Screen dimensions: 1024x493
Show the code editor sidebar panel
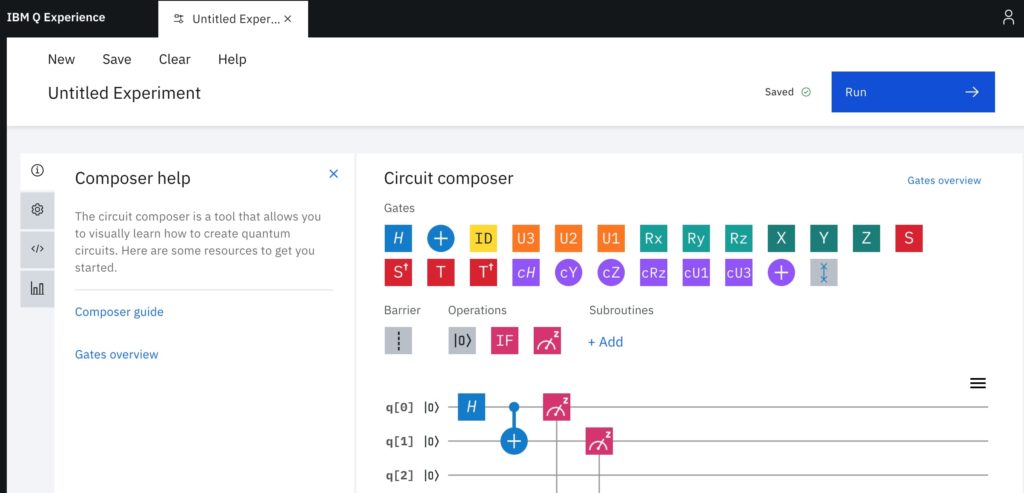coord(37,249)
